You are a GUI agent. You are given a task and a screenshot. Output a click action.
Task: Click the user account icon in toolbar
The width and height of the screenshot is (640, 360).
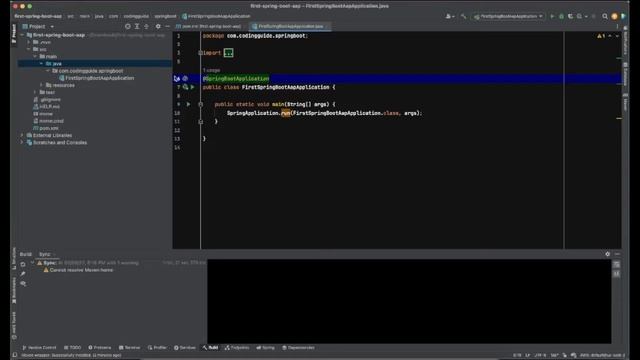449,16
